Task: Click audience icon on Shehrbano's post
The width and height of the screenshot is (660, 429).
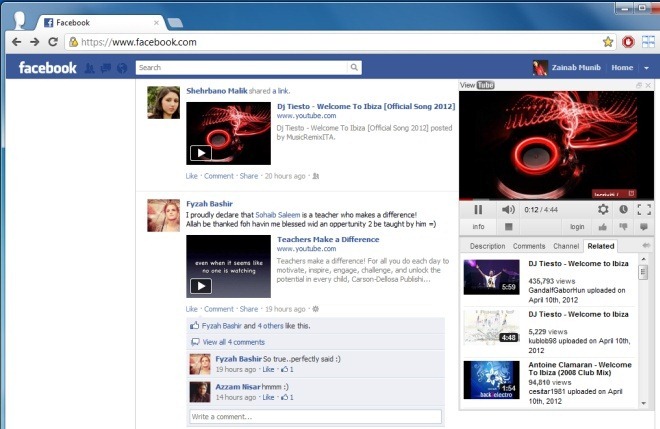Action: point(316,176)
